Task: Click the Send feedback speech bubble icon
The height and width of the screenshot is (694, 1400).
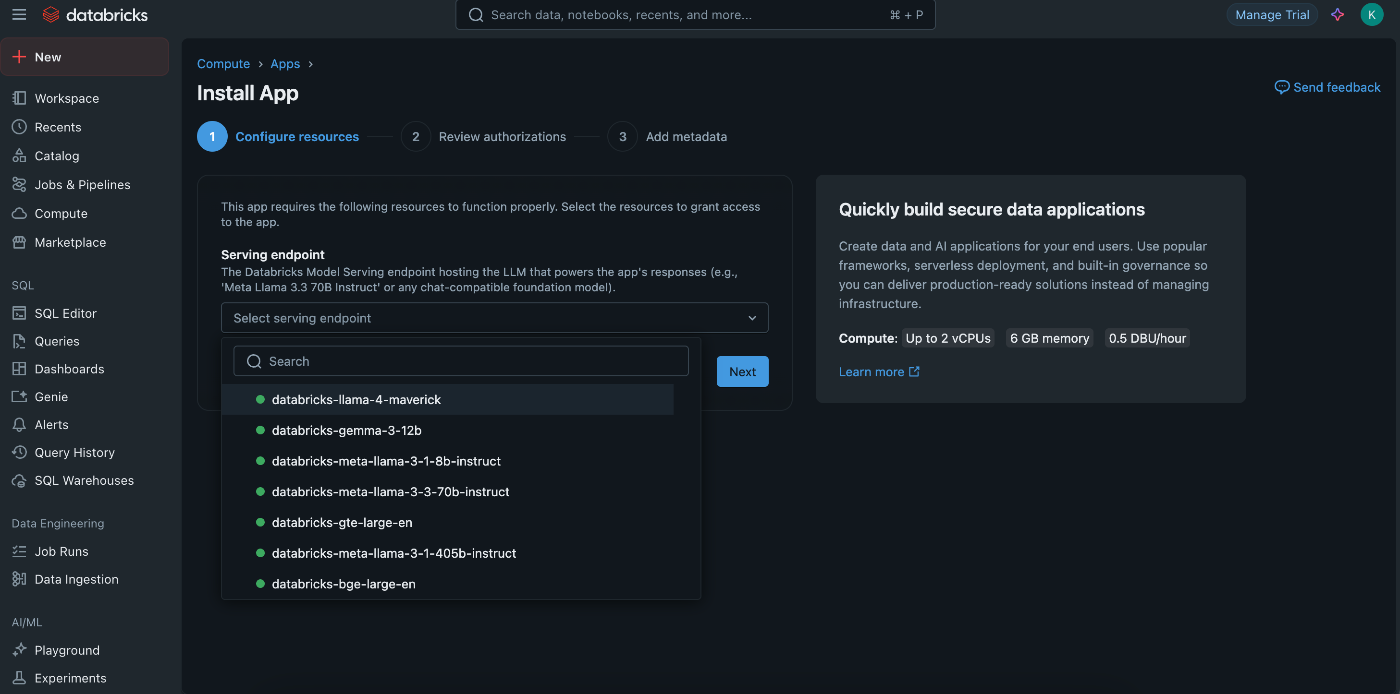Action: (1282, 87)
